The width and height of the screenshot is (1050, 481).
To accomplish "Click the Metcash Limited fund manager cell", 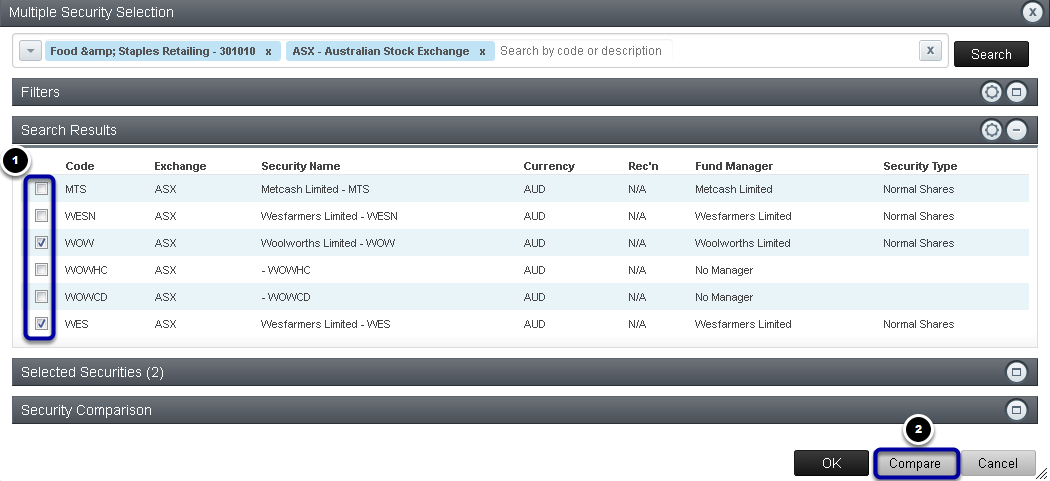I will [x=734, y=189].
